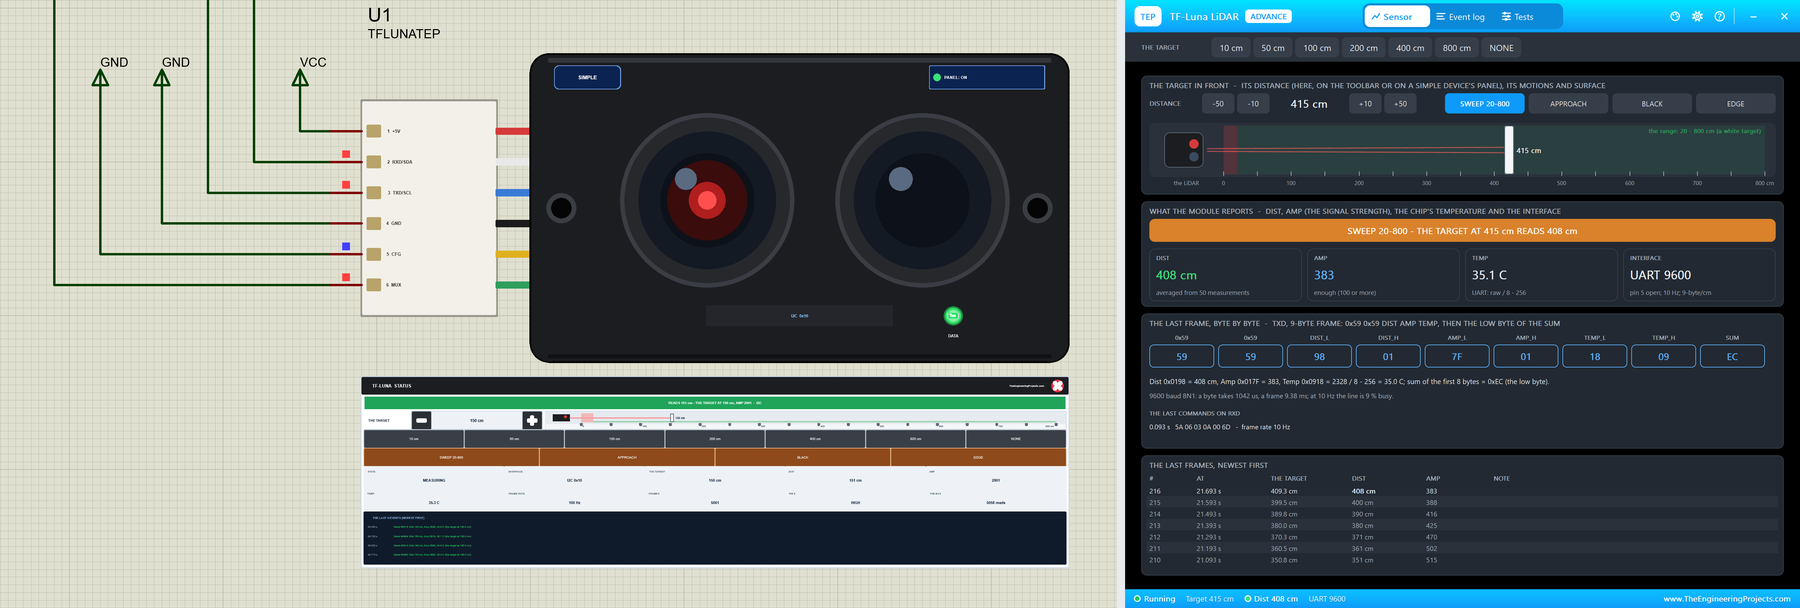The width and height of the screenshot is (1800, 608).
Task: Open the help question mark icon
Action: point(1719,17)
